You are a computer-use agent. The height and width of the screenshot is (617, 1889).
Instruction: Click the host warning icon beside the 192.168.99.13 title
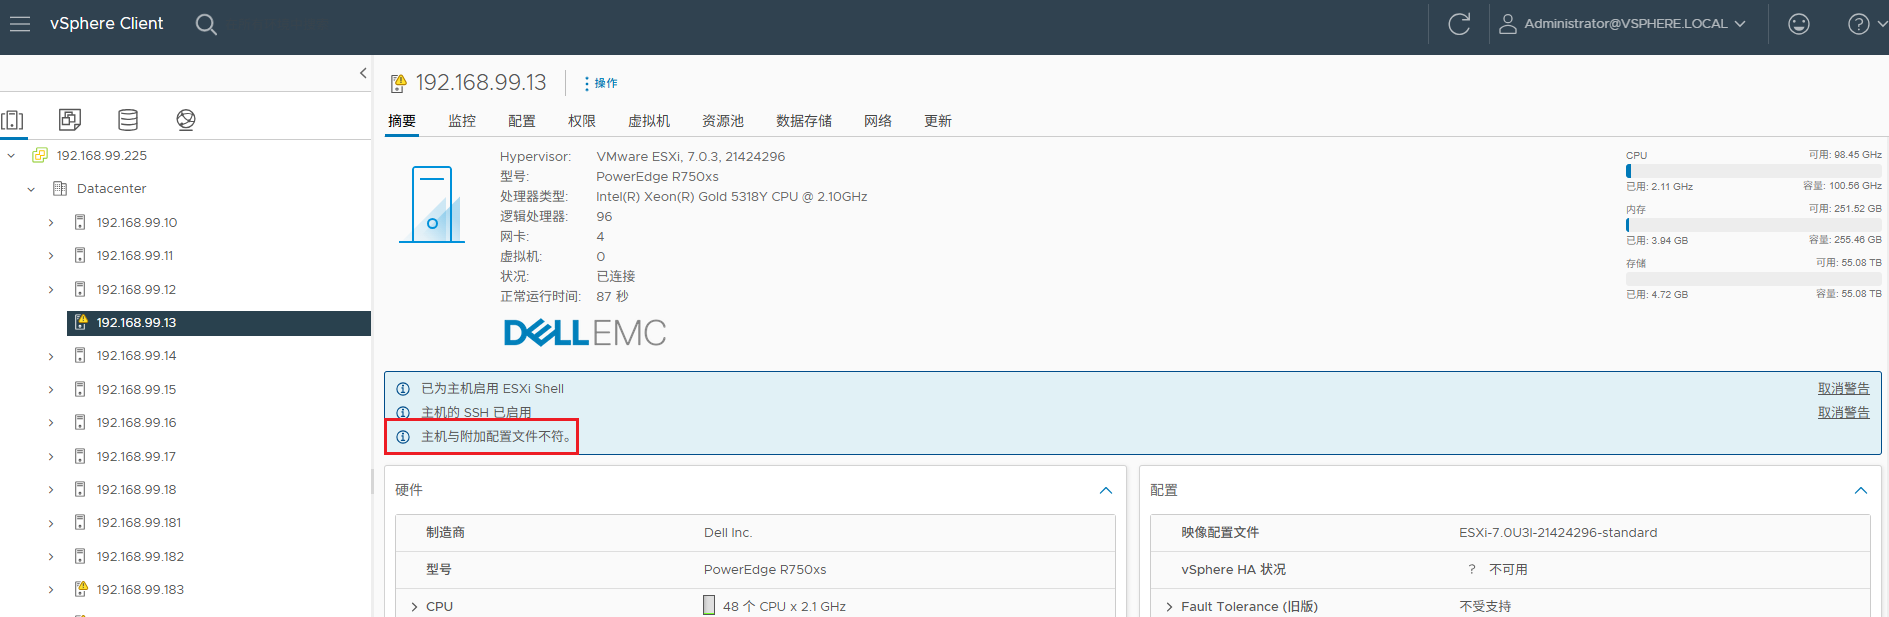[x=398, y=83]
